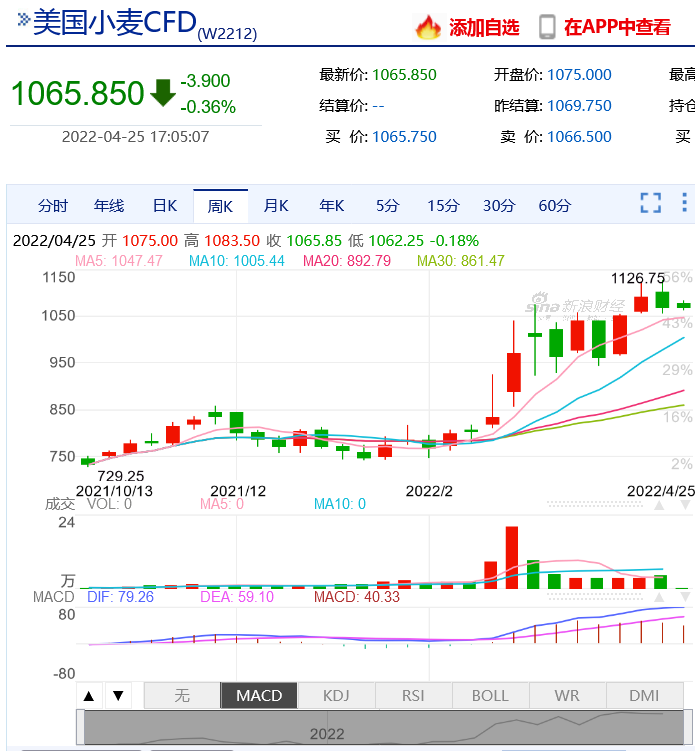Toggle the MACD indicator on
The height and width of the screenshot is (751, 695).
pos(259,695)
